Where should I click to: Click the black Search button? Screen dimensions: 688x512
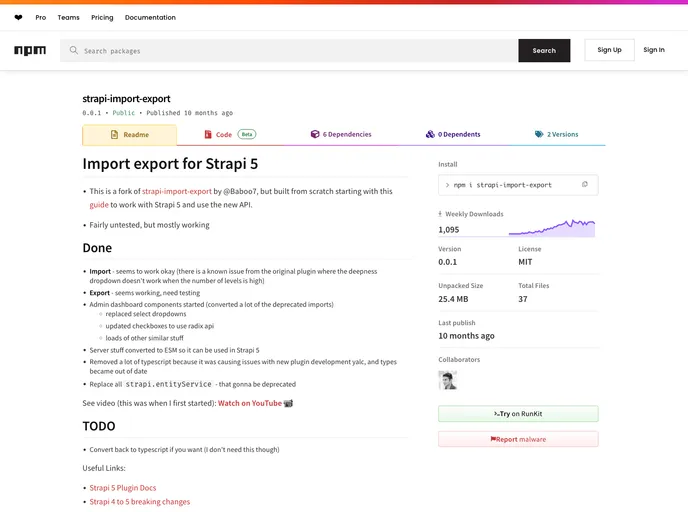tap(544, 50)
